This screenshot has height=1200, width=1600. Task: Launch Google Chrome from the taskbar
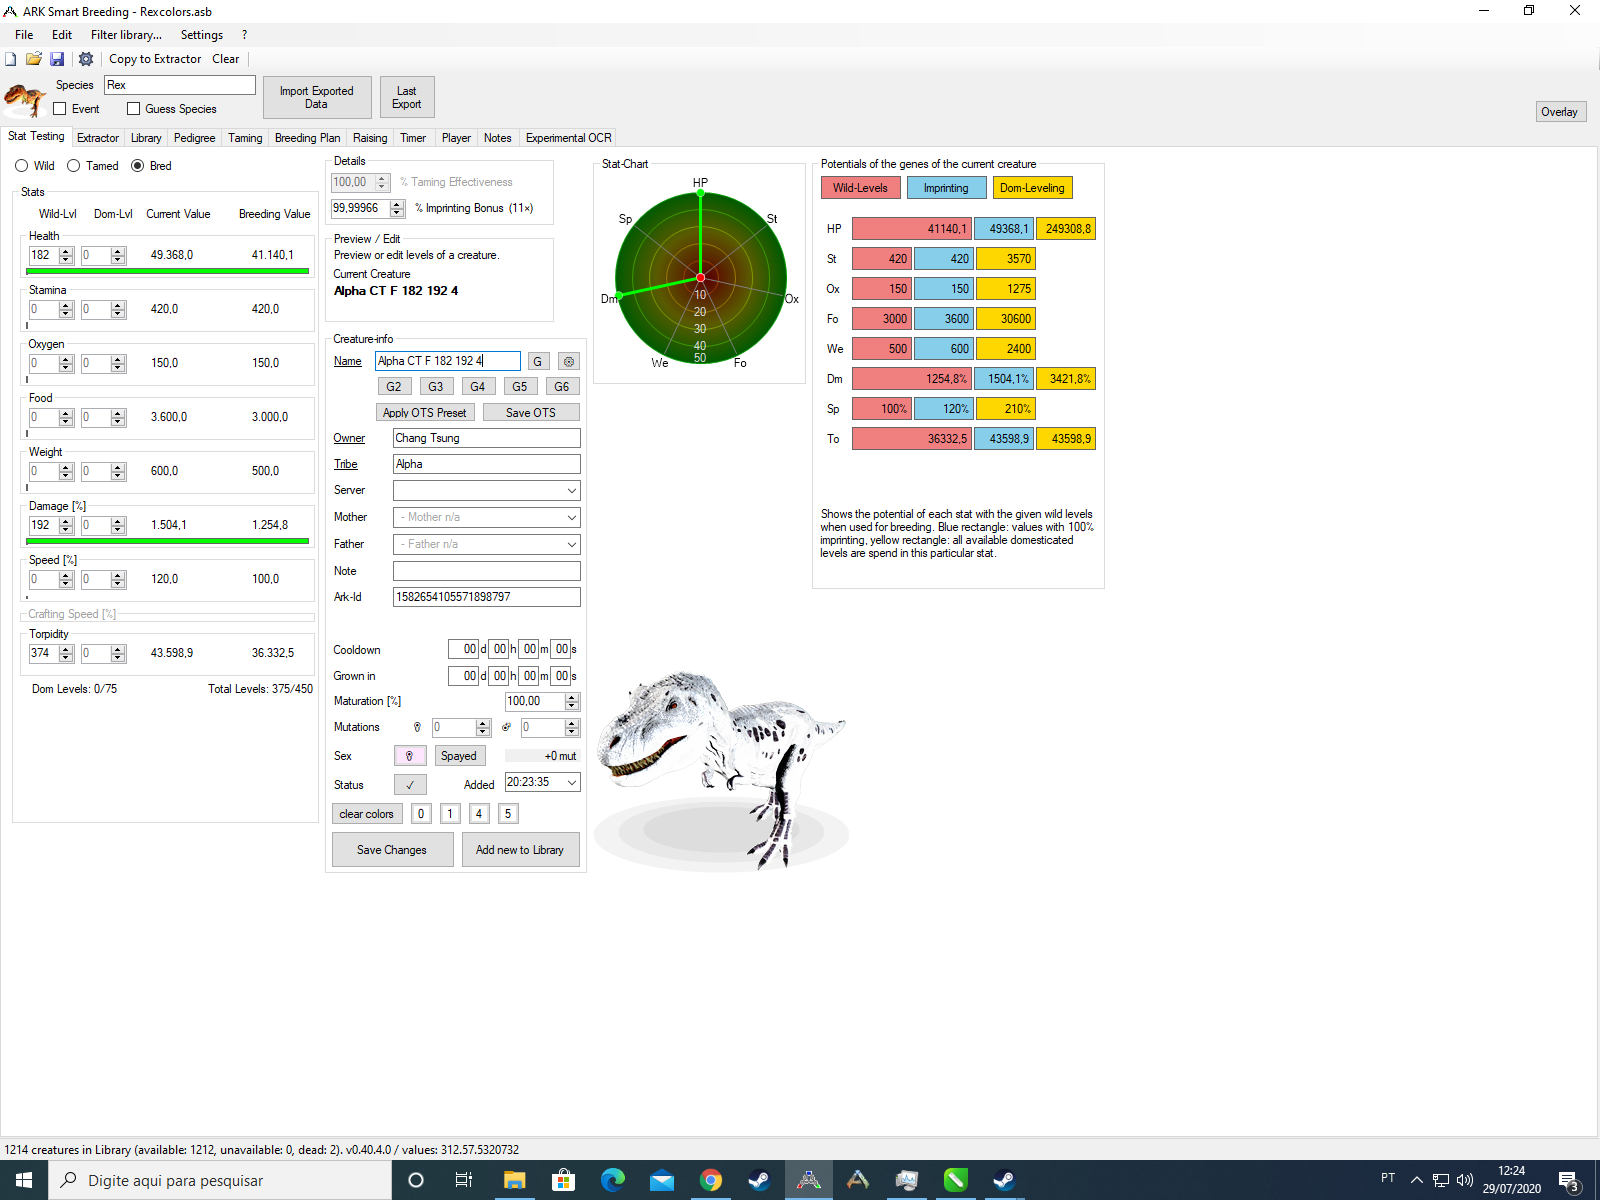click(x=710, y=1180)
